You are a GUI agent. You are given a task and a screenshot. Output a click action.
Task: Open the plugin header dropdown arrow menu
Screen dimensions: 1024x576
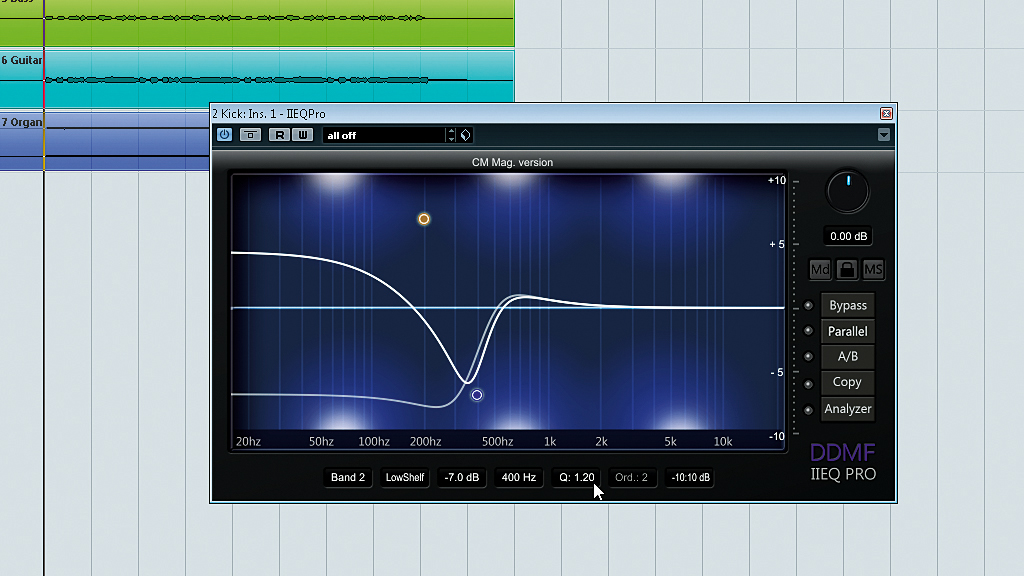point(884,135)
